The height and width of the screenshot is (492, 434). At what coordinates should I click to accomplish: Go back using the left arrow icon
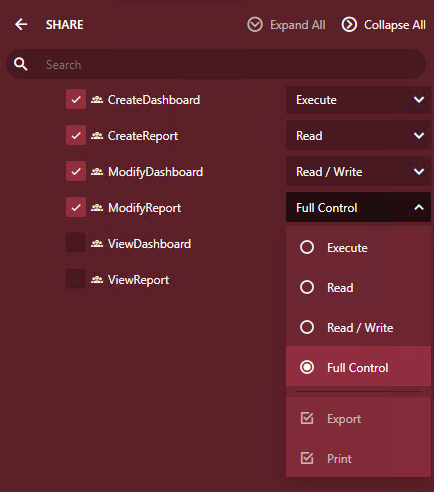click(21, 25)
